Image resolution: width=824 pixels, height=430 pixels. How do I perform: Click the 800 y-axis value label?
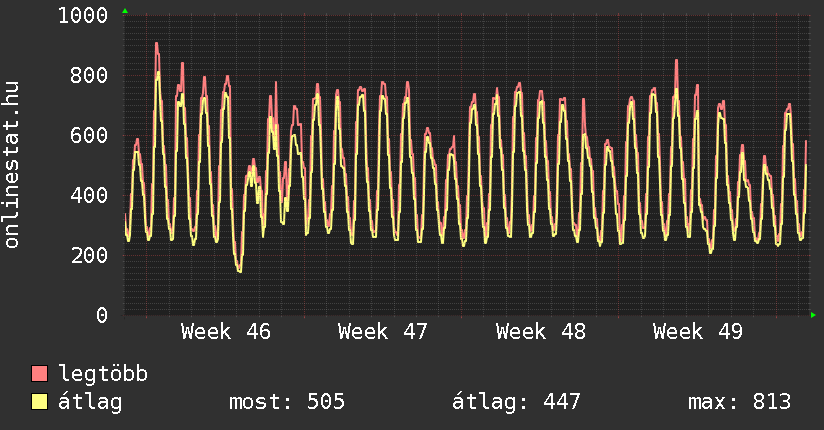click(x=89, y=75)
